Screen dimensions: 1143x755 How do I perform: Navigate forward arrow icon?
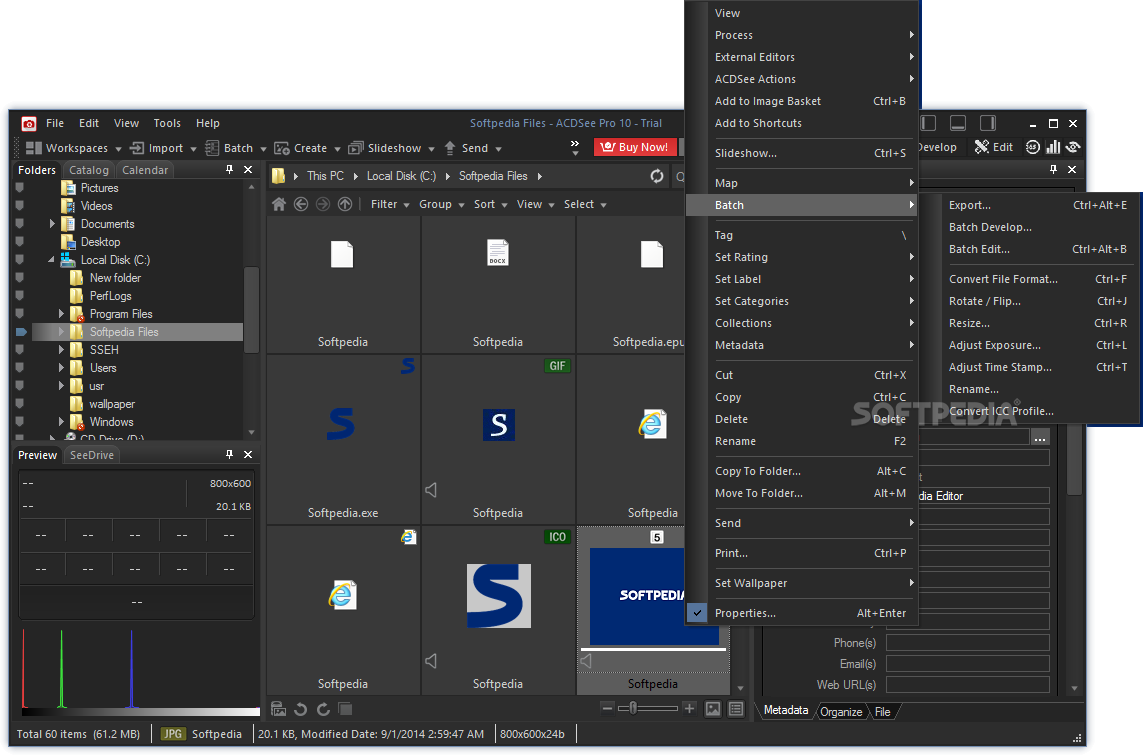coord(323,204)
